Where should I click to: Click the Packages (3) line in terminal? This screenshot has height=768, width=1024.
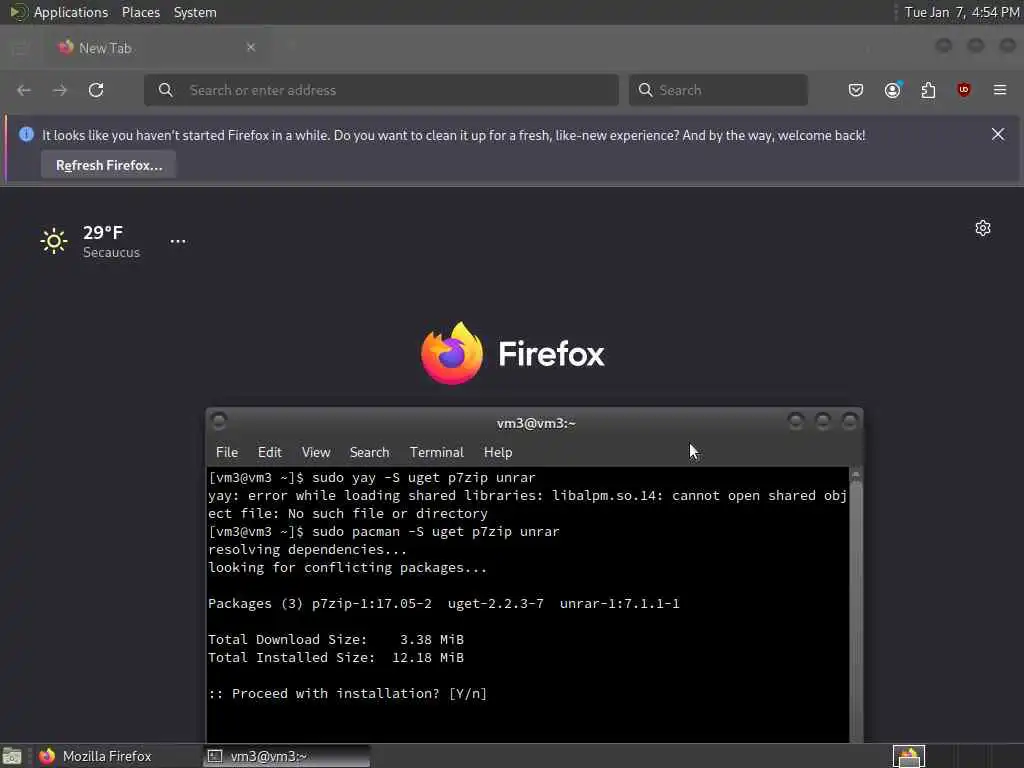[443, 603]
